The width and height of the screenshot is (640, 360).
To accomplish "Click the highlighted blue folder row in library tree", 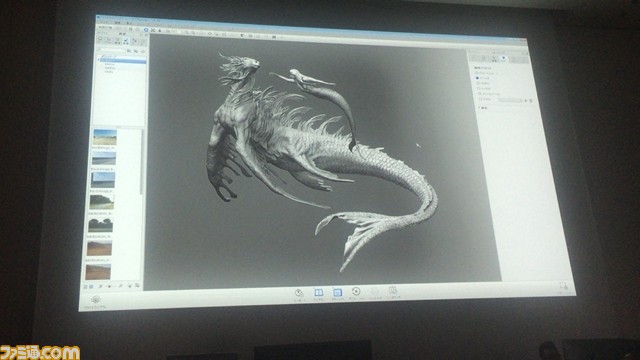I will pos(123,61).
